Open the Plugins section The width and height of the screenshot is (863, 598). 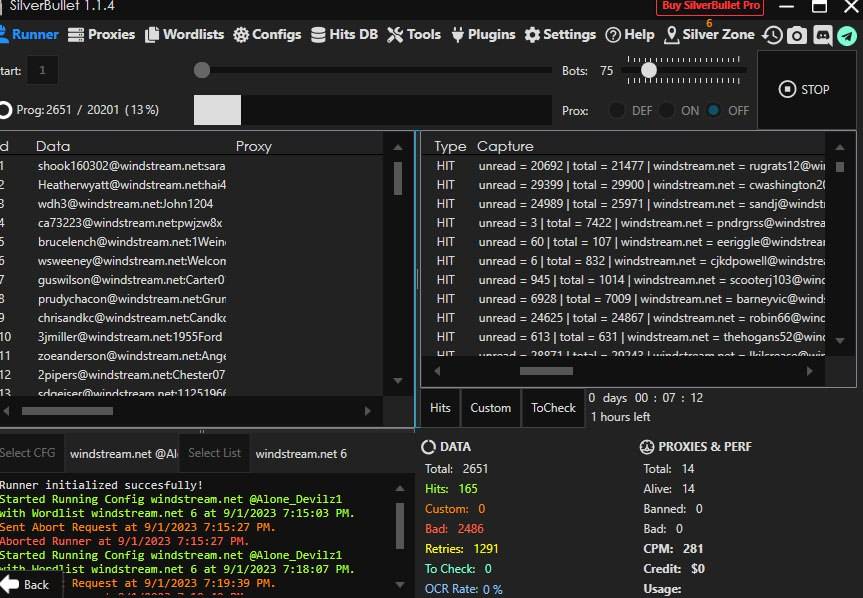coord(482,34)
